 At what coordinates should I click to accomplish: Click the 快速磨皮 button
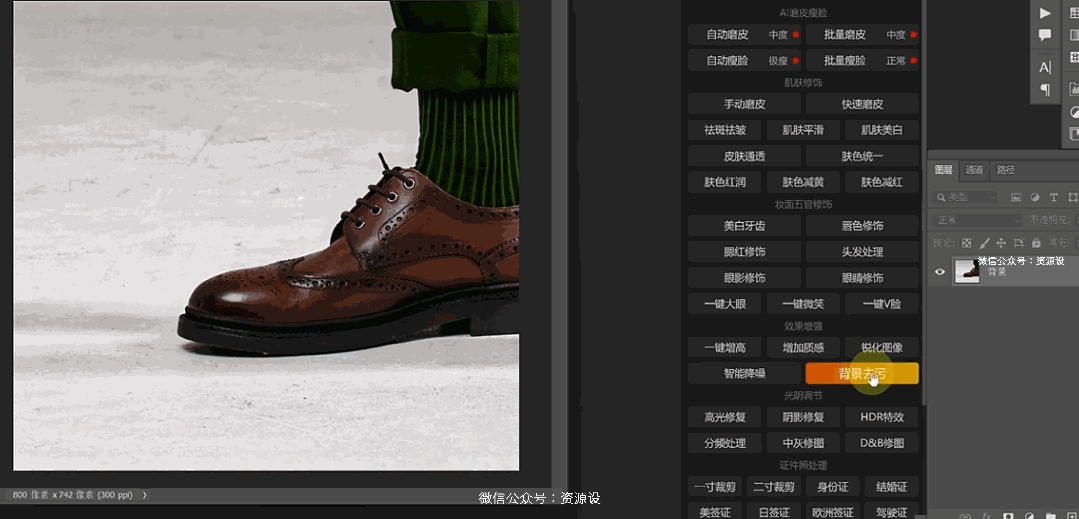pyautogui.click(x=862, y=104)
